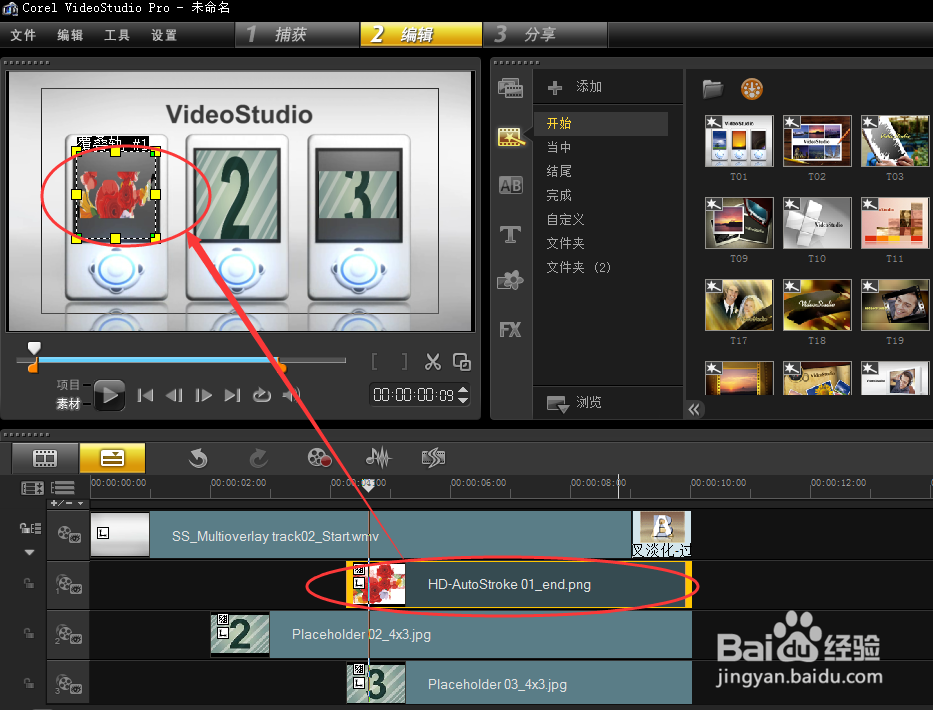Screen dimensions: 933x710
Task: Undo the last action
Action: coord(198,458)
